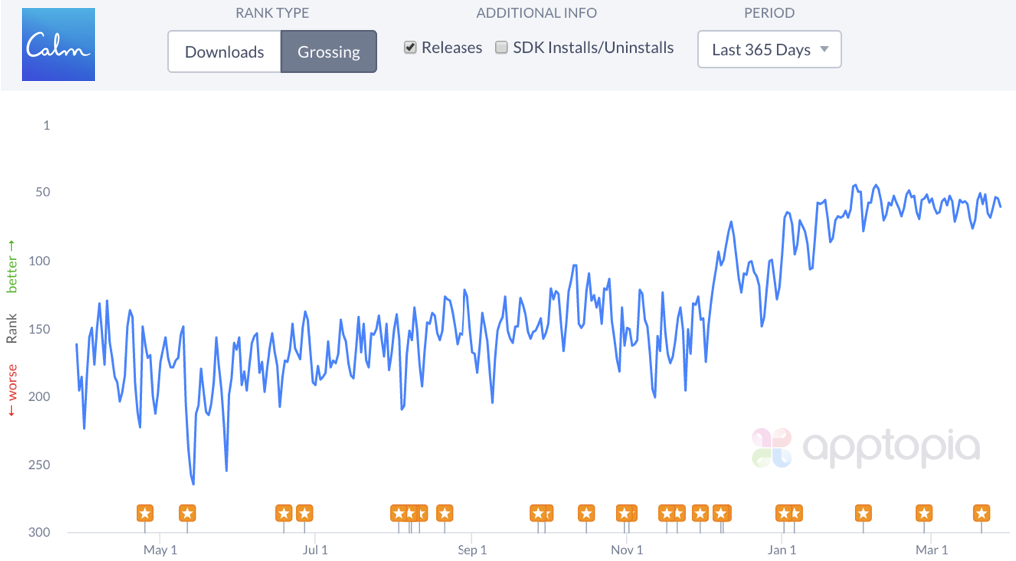Click the release star just before Sep 1
1016x561 pixels.
coord(445,514)
